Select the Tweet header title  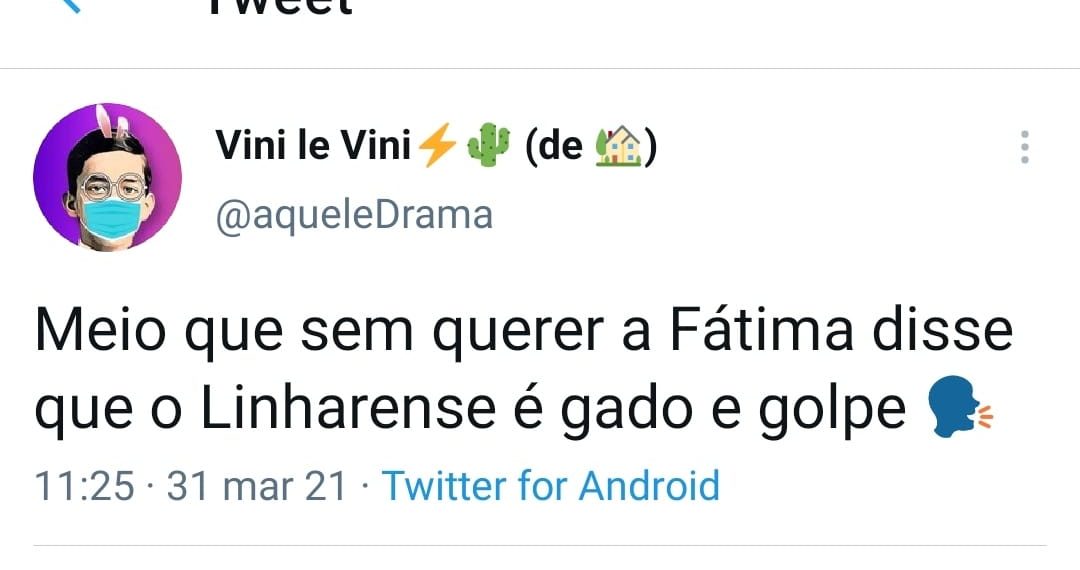[280, 6]
